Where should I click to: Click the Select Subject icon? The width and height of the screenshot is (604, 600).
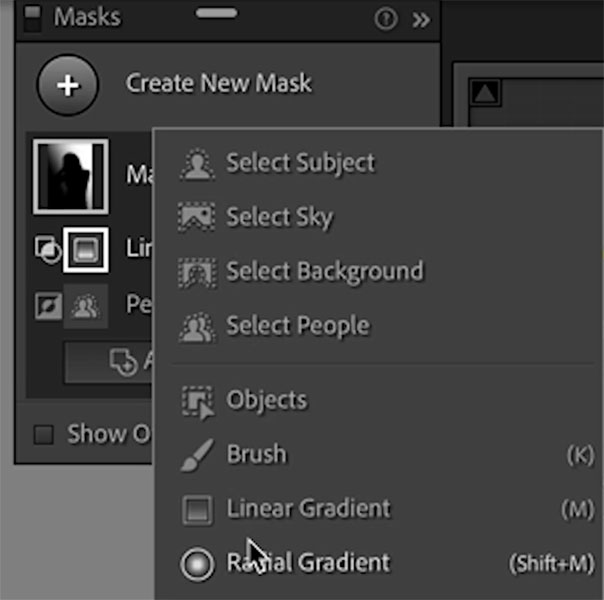197,164
